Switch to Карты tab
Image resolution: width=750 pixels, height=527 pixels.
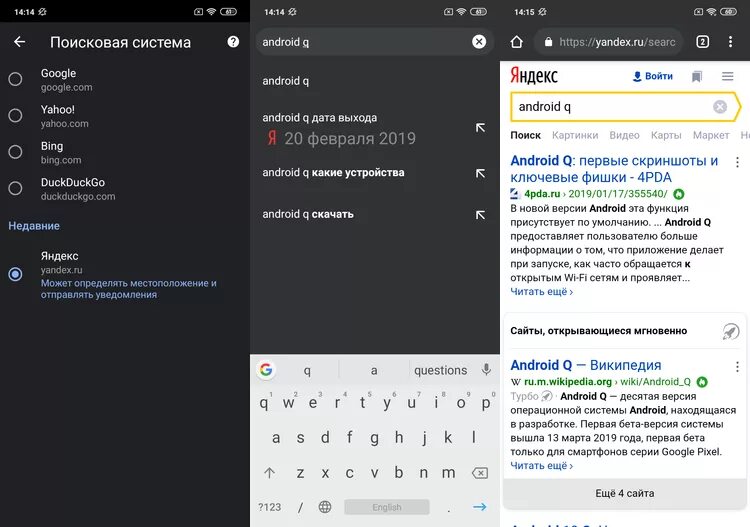(x=666, y=135)
